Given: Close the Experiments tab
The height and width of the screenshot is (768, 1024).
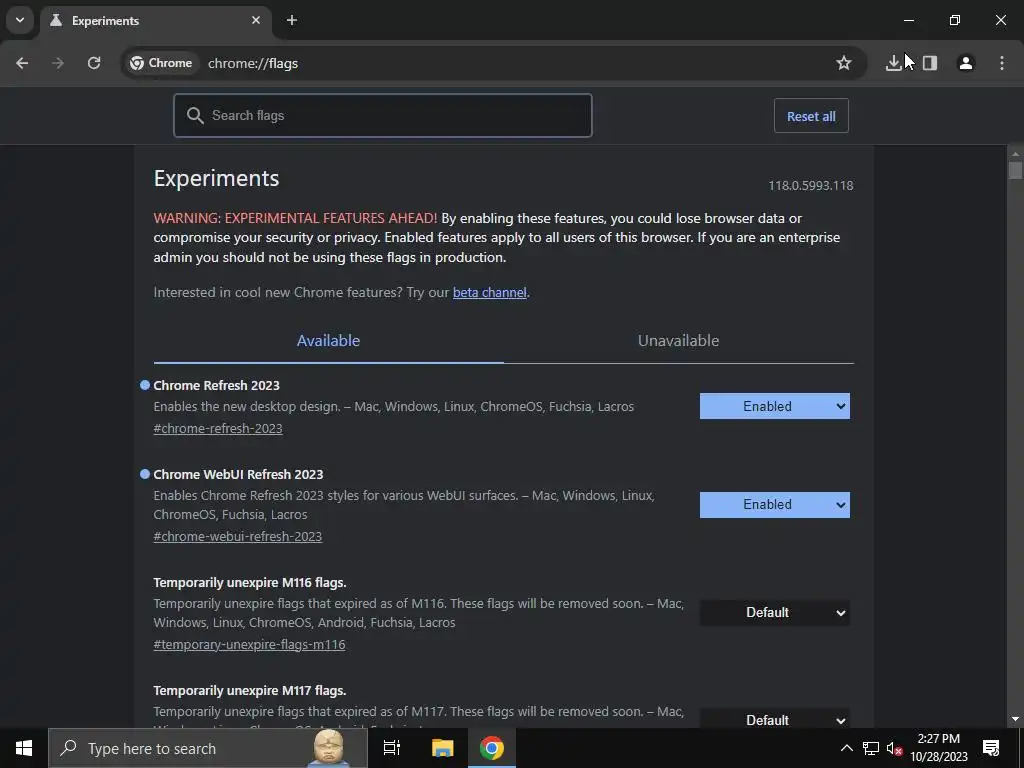Looking at the screenshot, I should coord(256,20).
